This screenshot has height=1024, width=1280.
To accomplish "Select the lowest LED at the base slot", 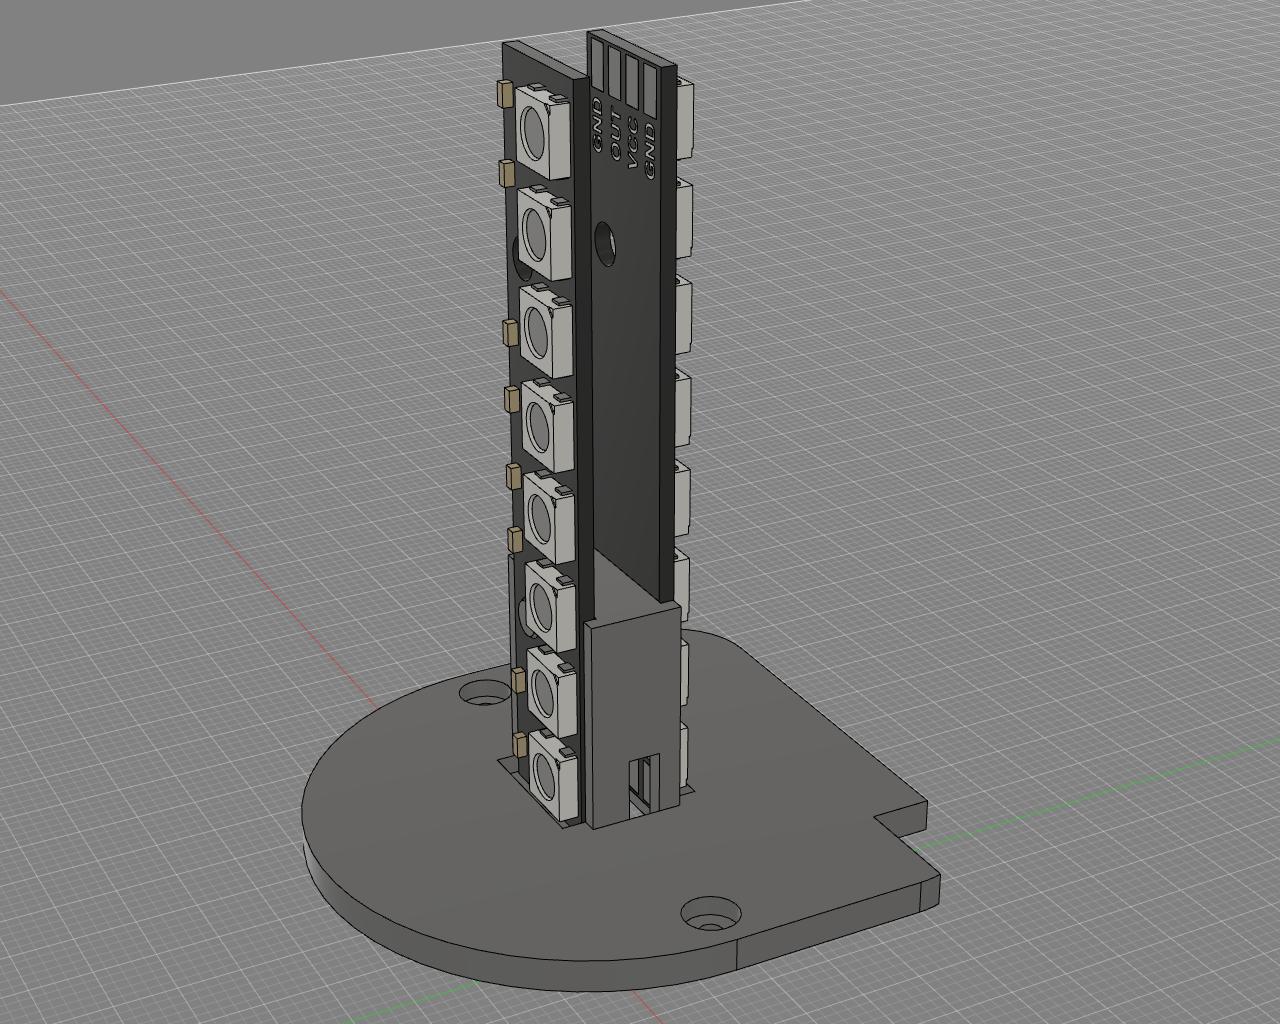I will [x=553, y=775].
